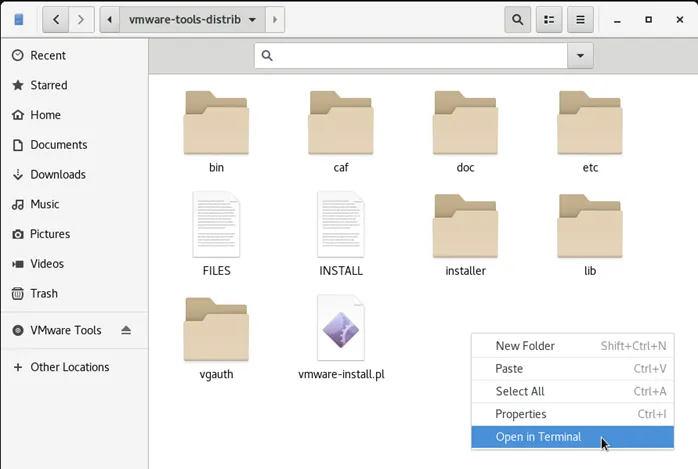Select the installer folder icon
The image size is (698, 469).
465,226
